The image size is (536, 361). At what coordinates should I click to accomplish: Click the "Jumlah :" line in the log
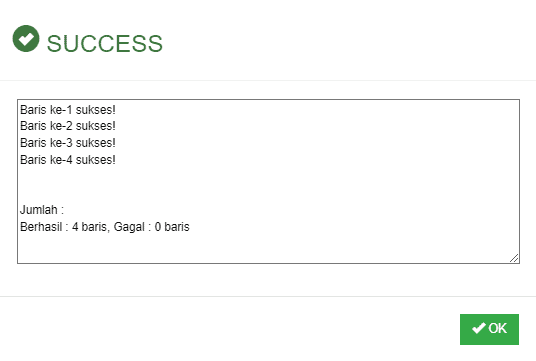point(42,210)
